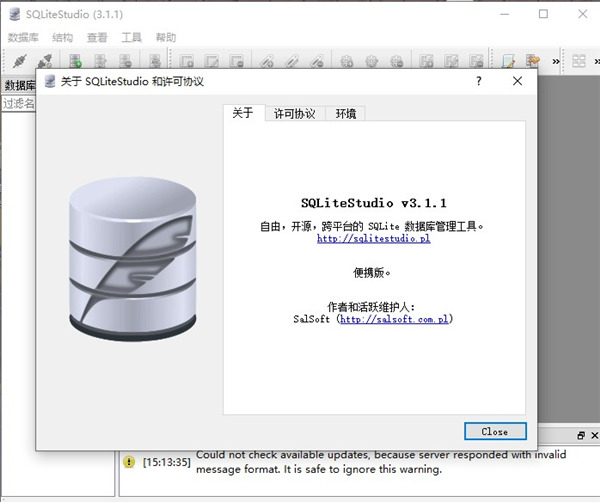This screenshot has width=600, height=502.
Task: Open the http://salsoft.com.pl link
Action: (x=395, y=319)
